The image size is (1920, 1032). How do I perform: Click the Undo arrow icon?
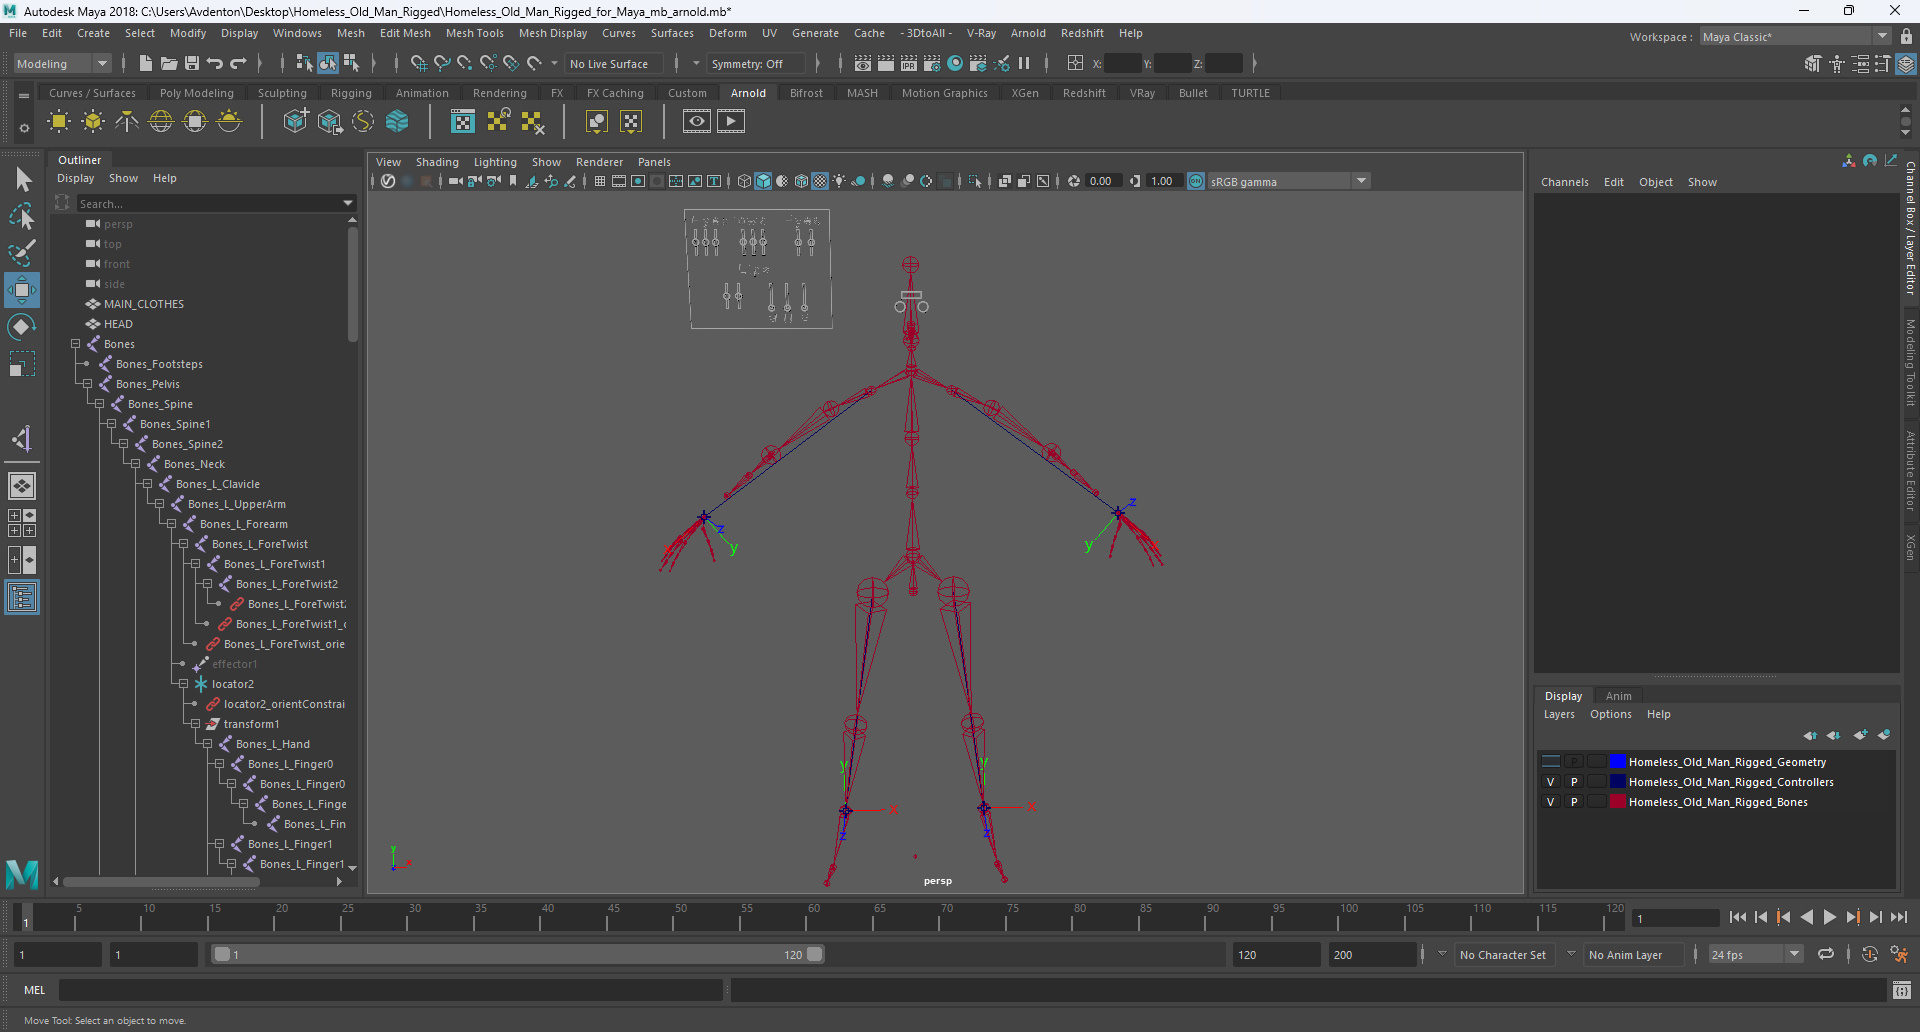[x=215, y=63]
